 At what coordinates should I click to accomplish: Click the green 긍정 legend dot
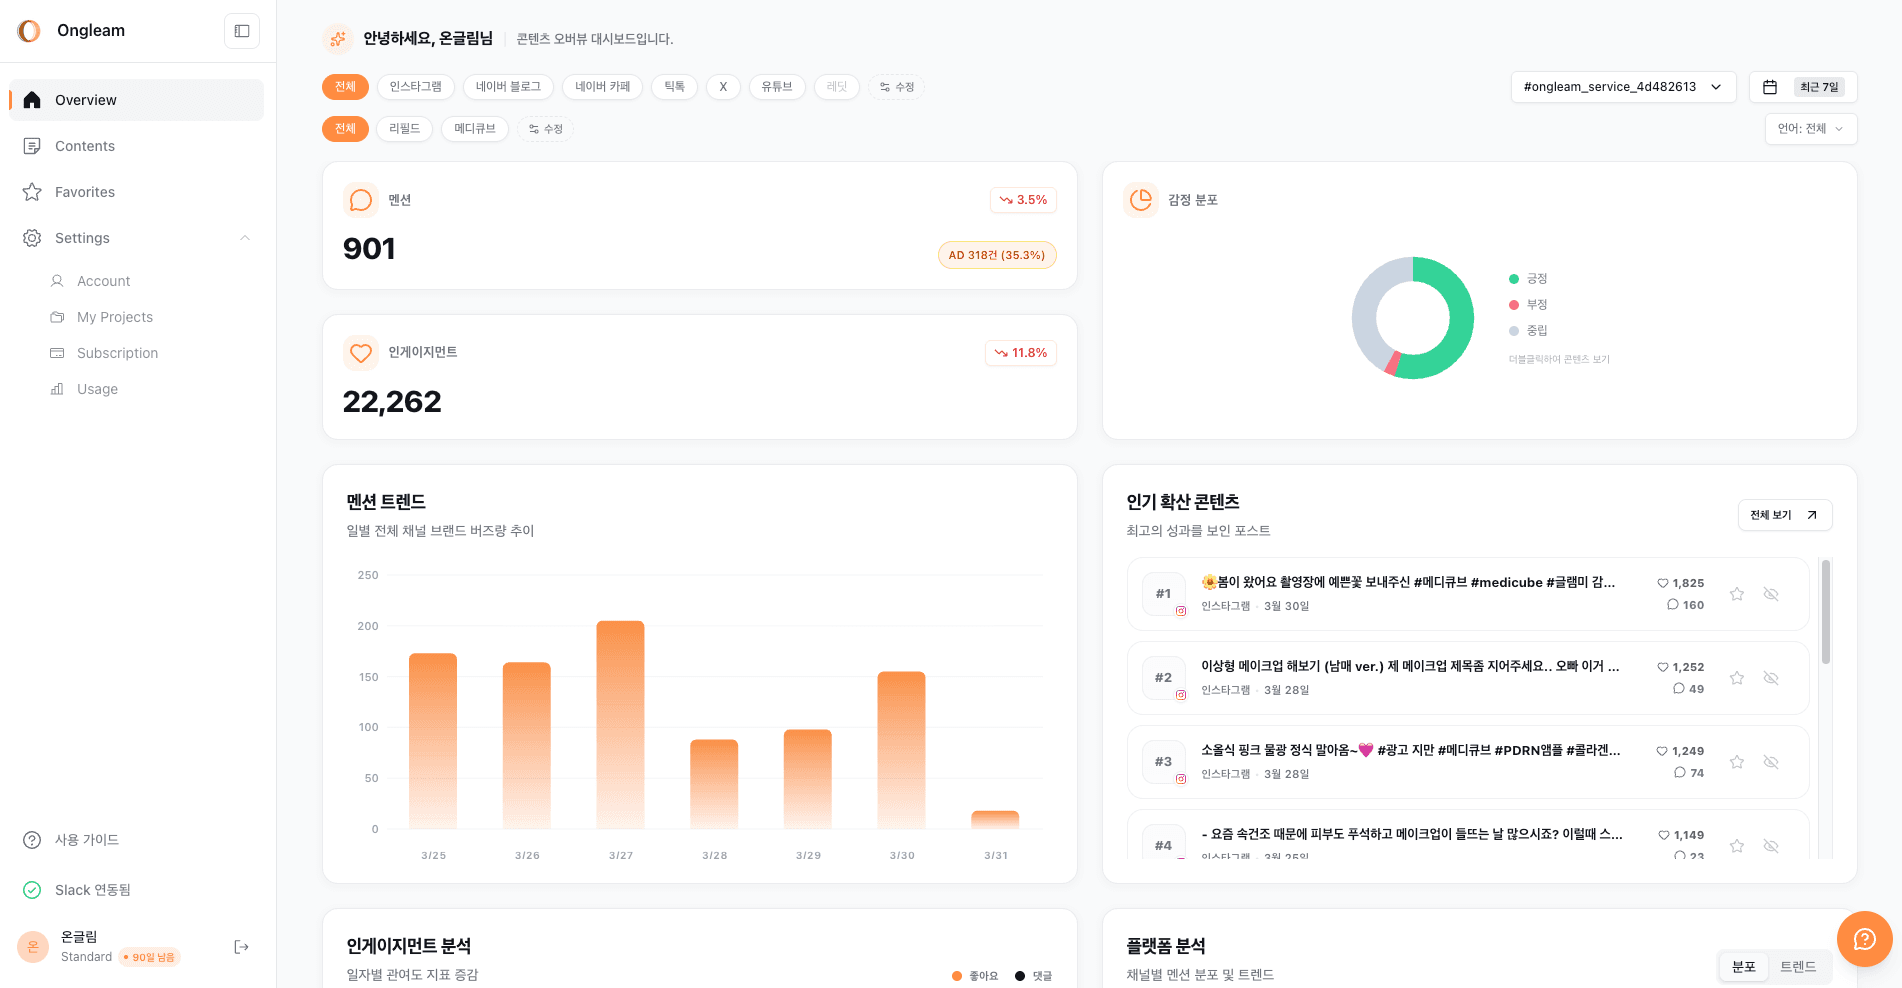1513,278
